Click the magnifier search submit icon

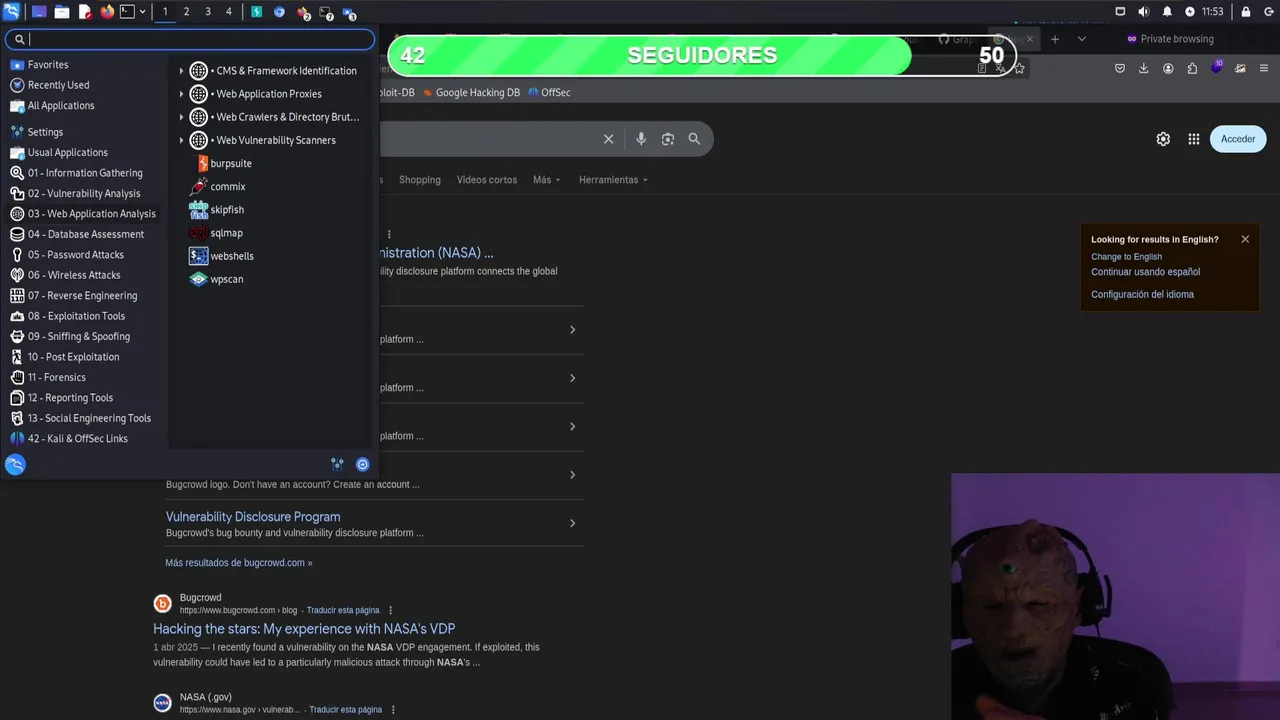694,139
